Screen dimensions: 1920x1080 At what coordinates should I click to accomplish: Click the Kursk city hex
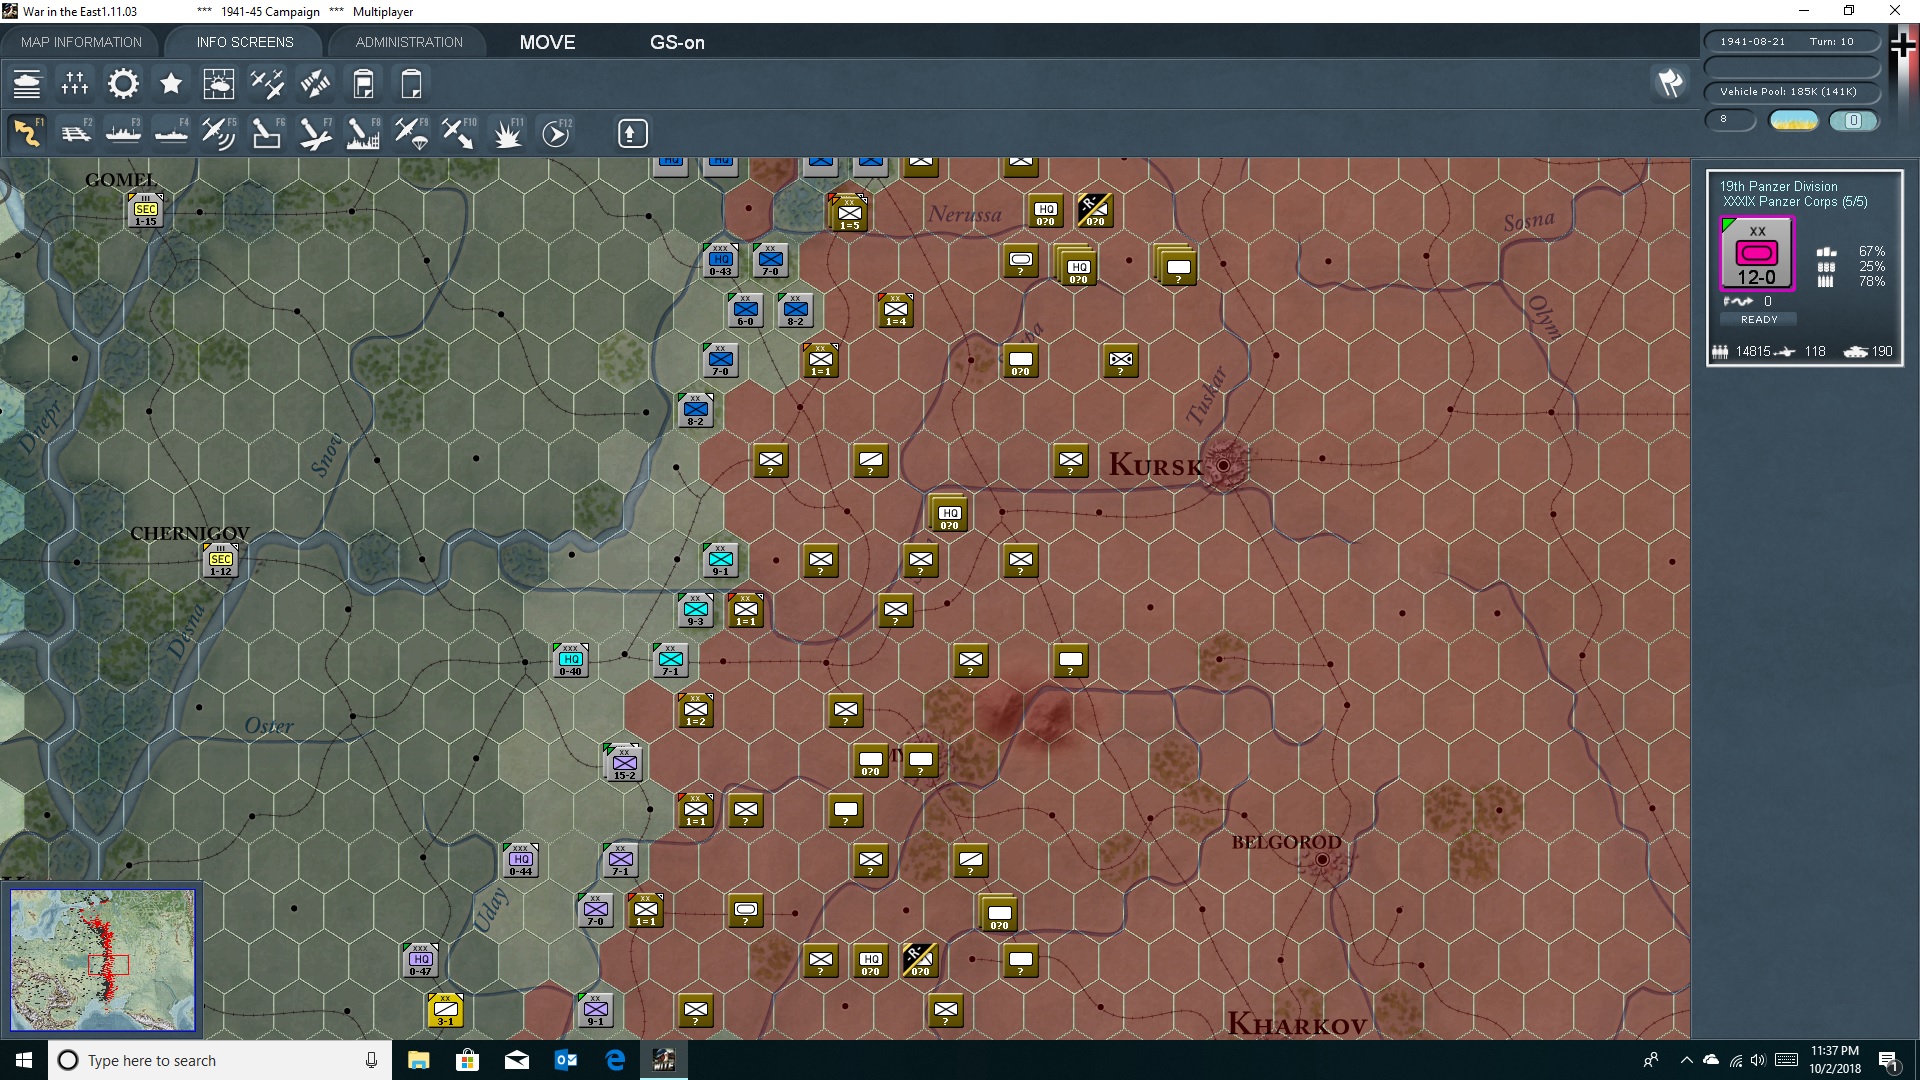1222,465
